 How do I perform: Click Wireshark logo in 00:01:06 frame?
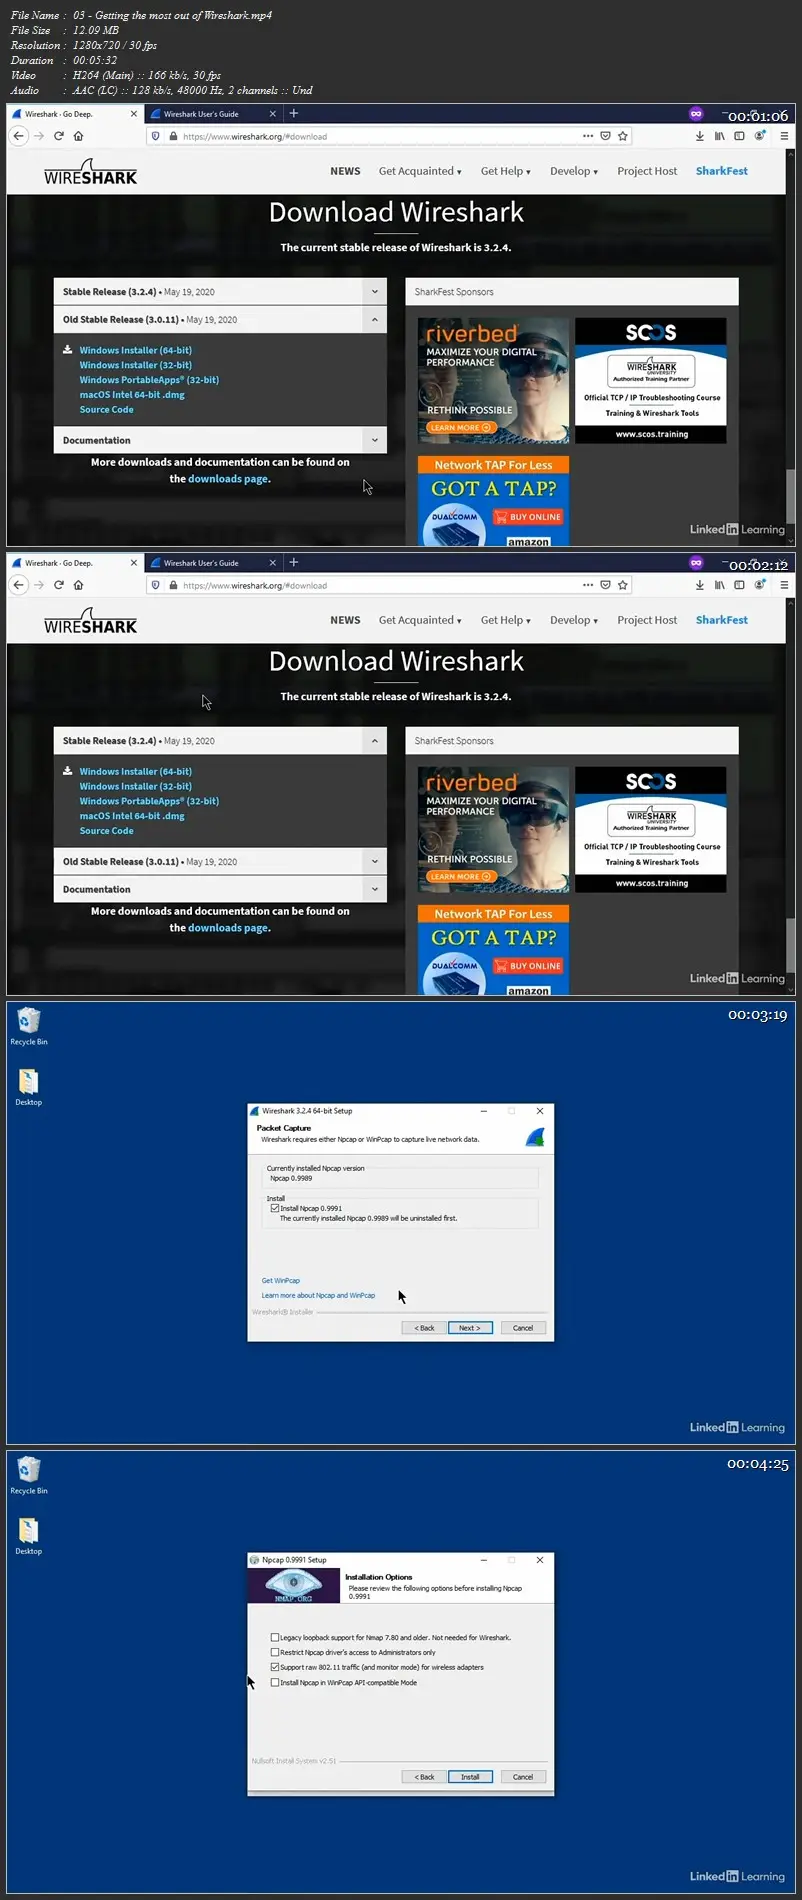coord(90,172)
